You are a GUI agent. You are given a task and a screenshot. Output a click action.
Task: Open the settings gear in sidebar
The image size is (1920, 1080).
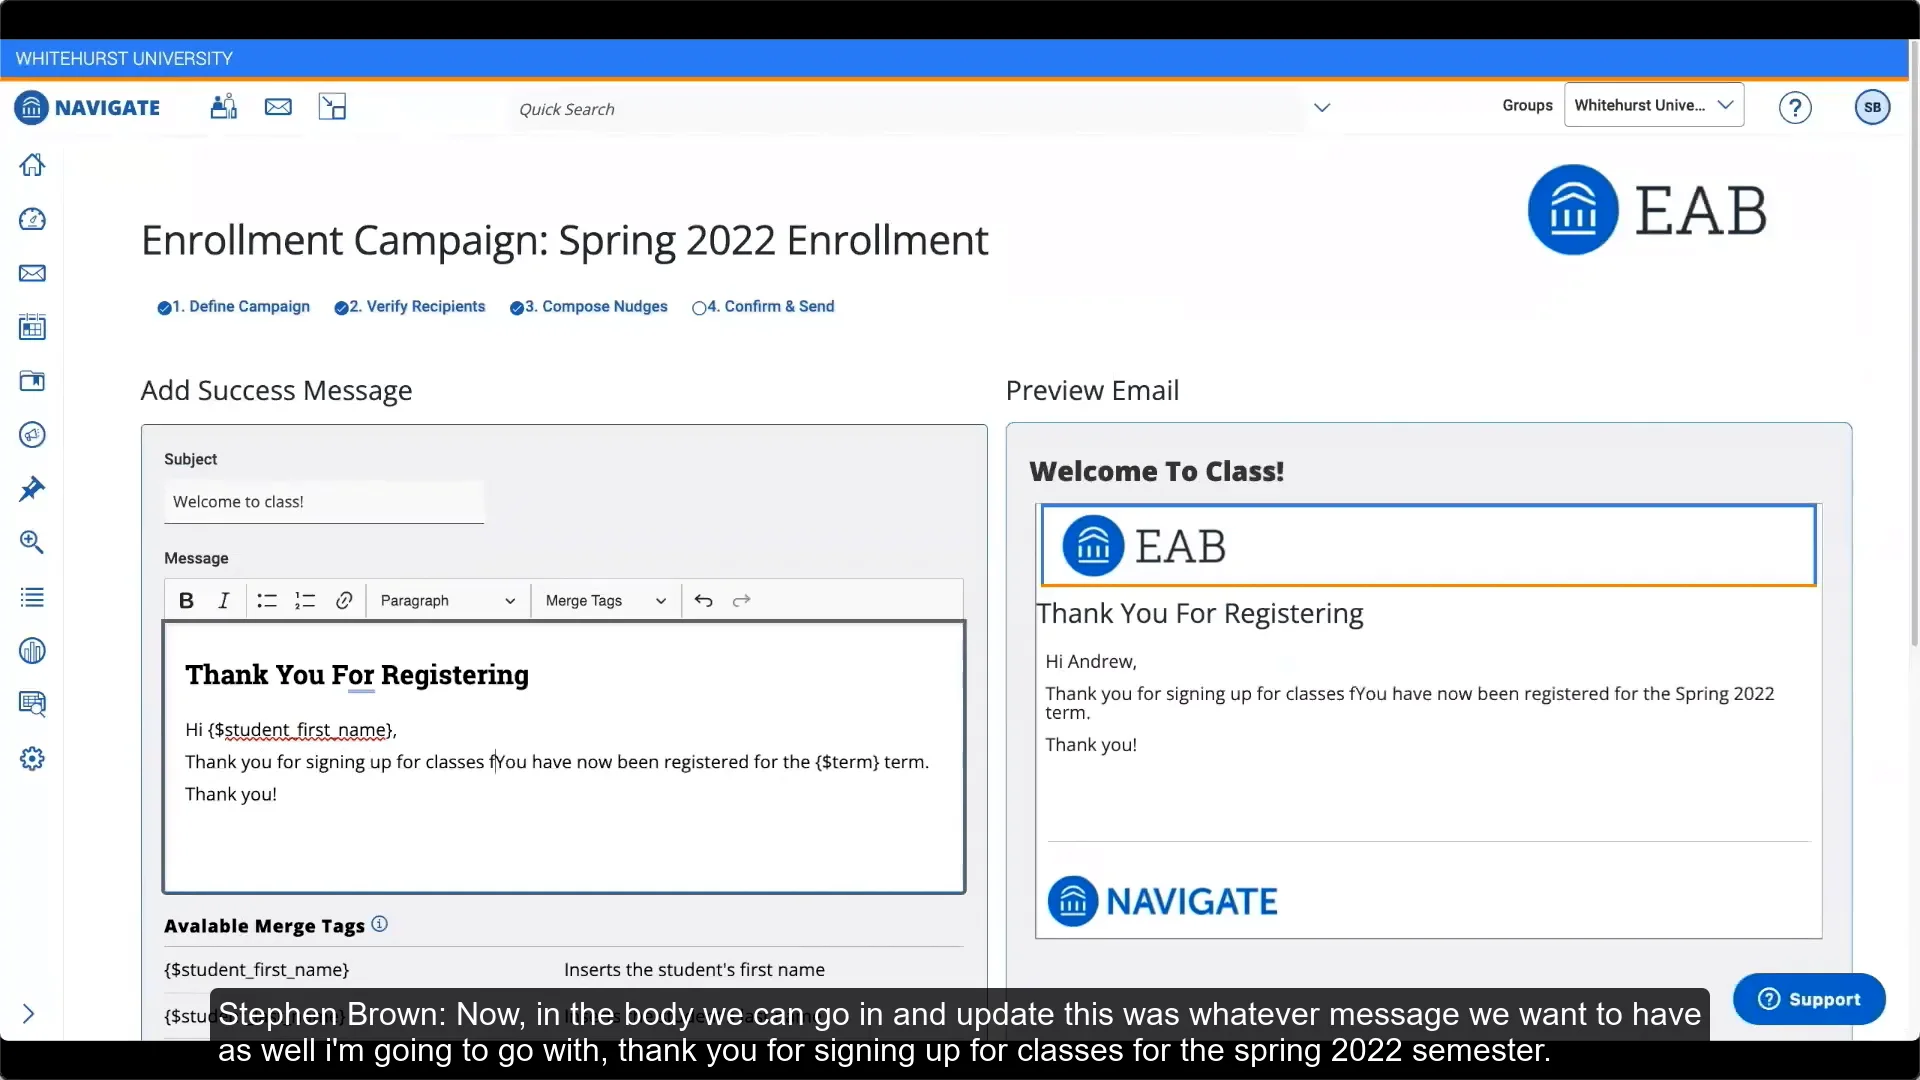coord(32,759)
